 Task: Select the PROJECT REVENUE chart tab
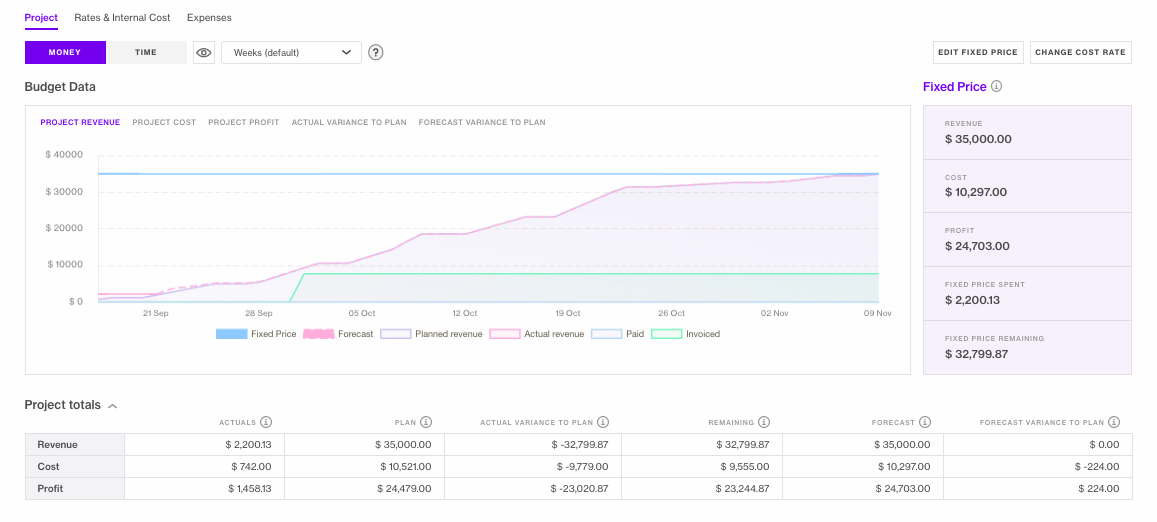[80, 123]
